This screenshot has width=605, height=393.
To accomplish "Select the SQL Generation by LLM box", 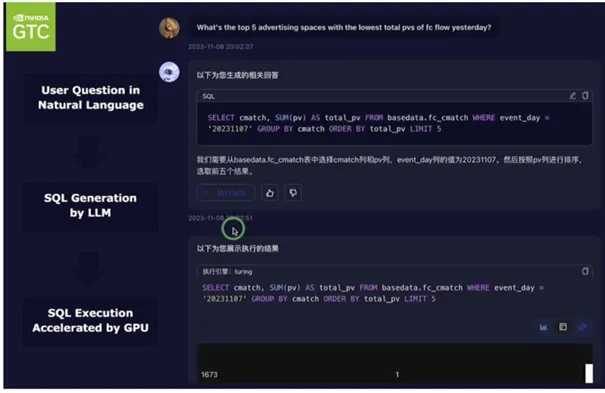I will 91,206.
